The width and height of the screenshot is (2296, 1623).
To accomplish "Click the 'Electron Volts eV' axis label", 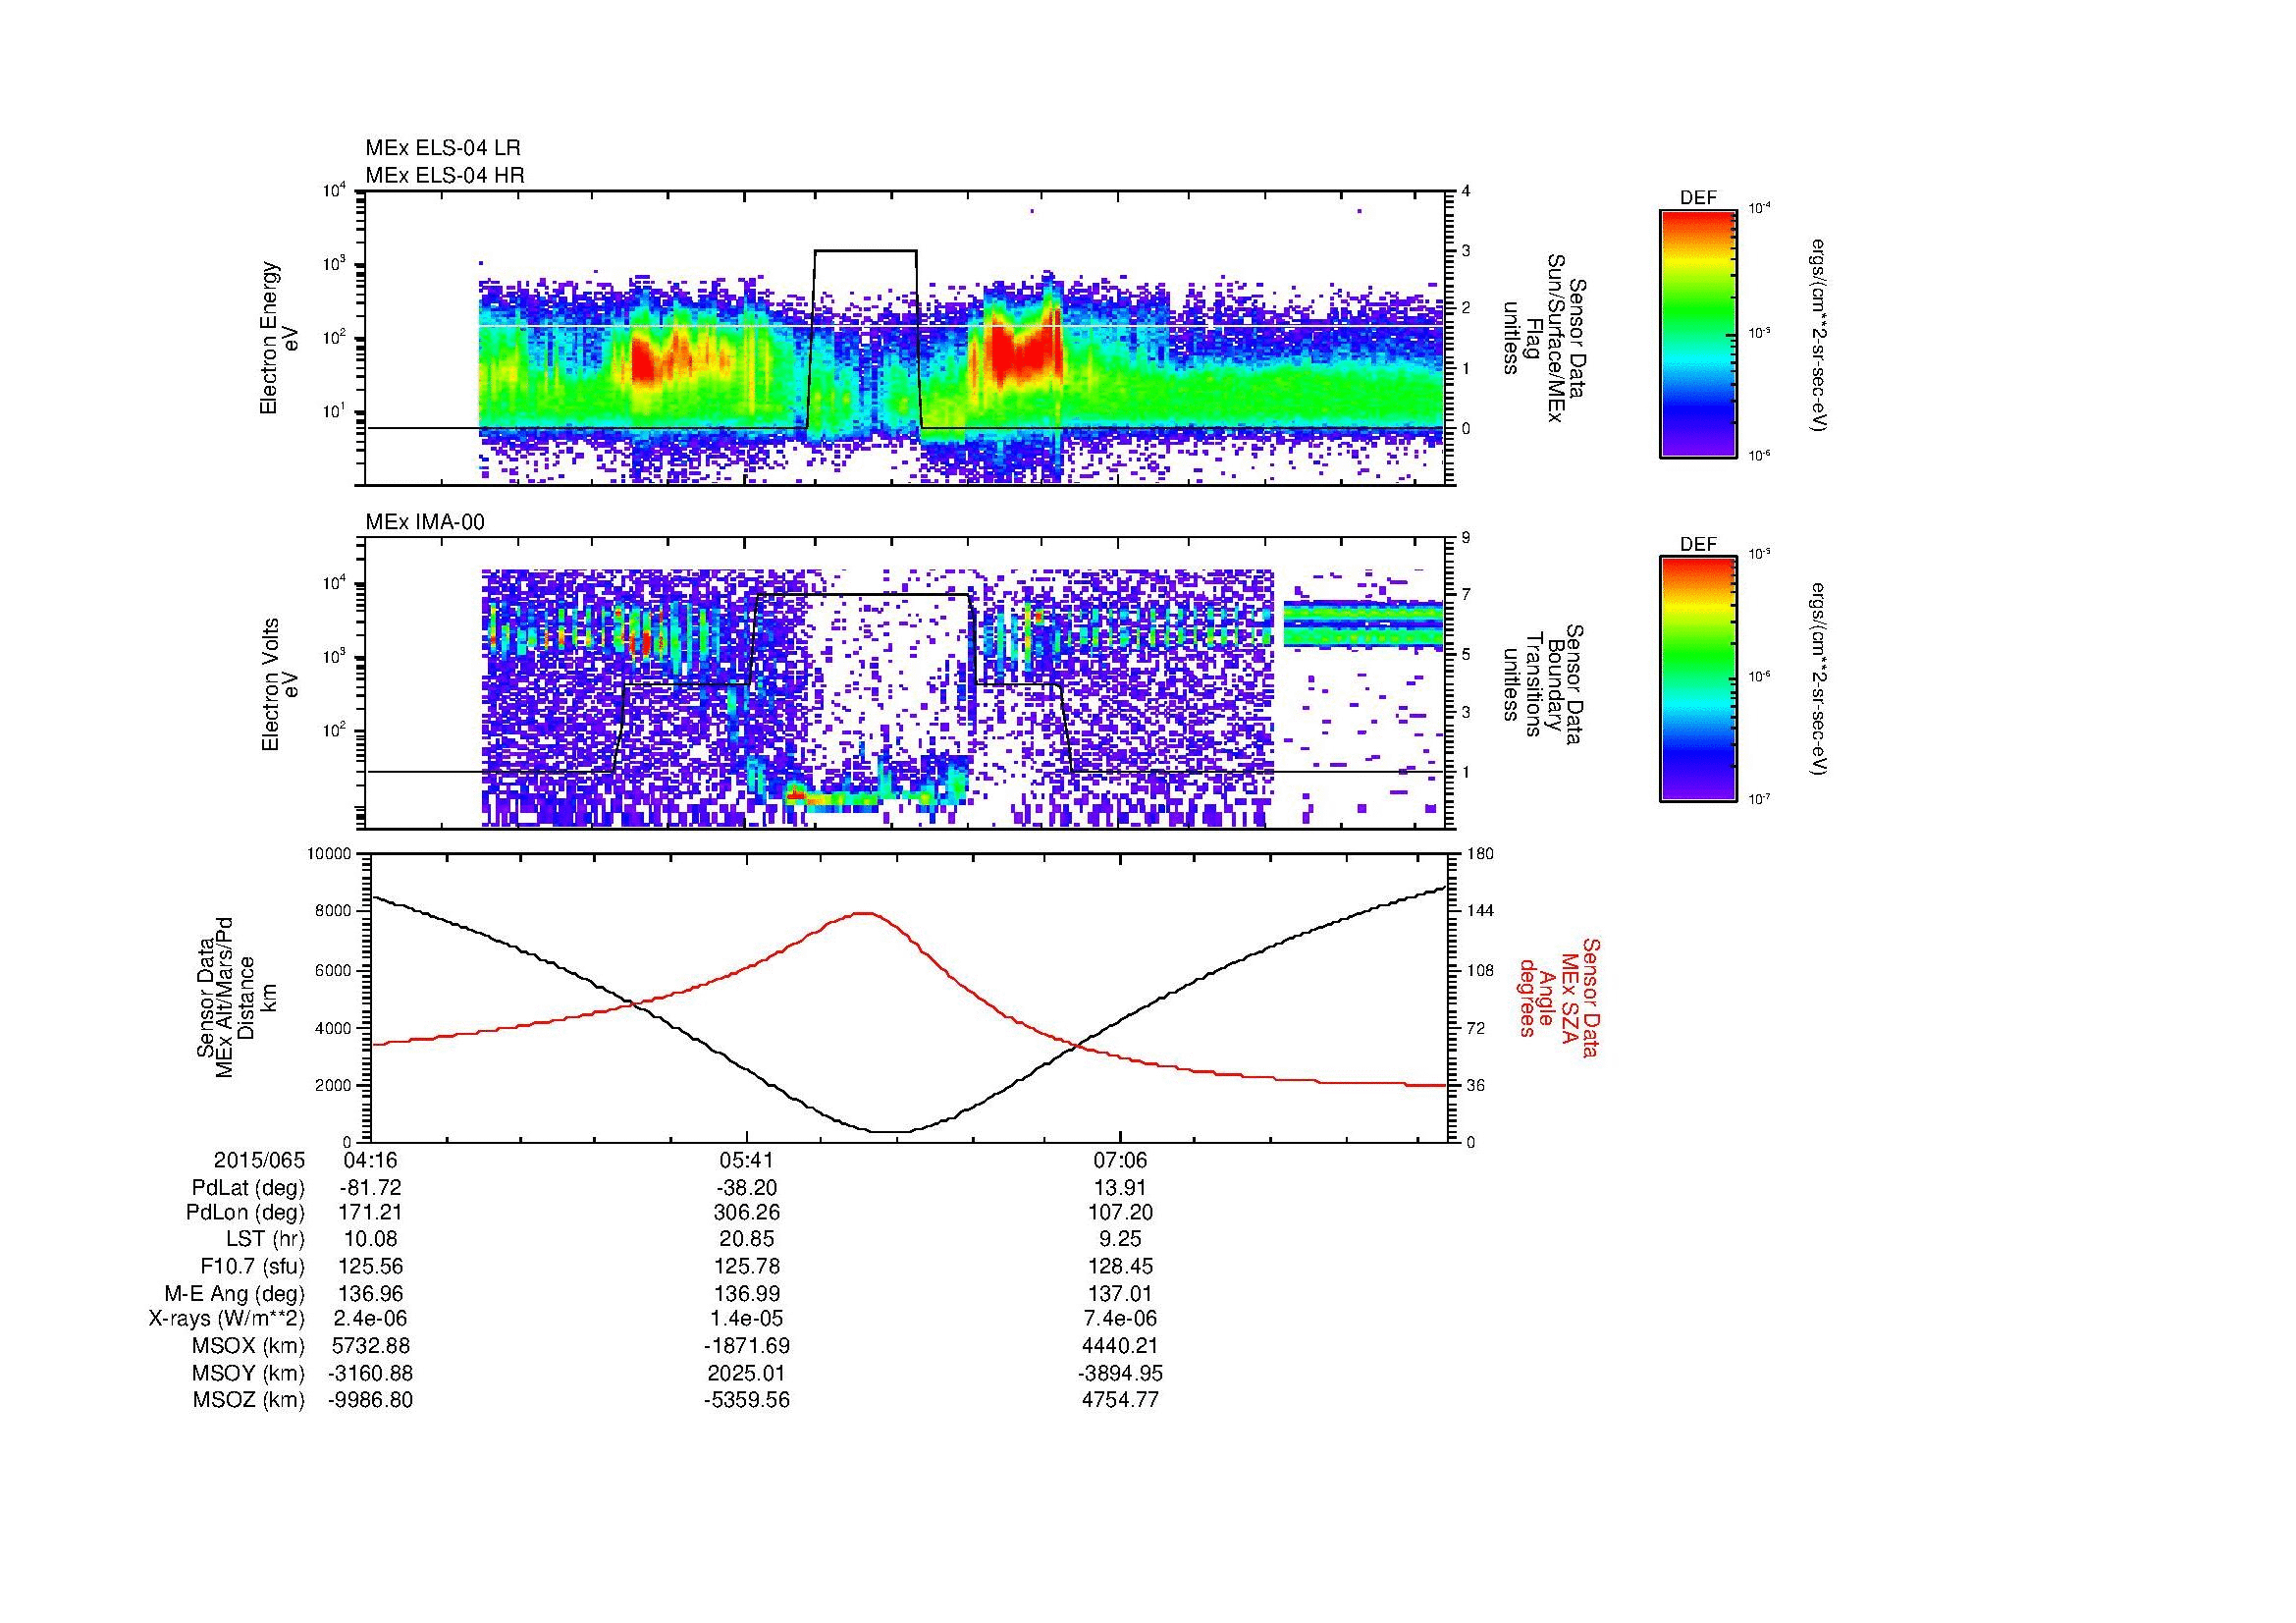I will [x=280, y=684].
